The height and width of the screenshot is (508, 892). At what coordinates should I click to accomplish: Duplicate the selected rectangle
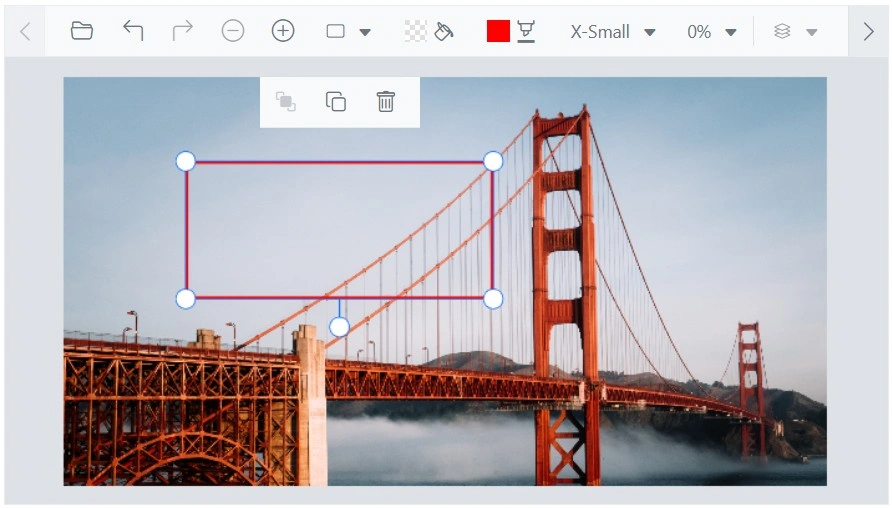coord(336,102)
